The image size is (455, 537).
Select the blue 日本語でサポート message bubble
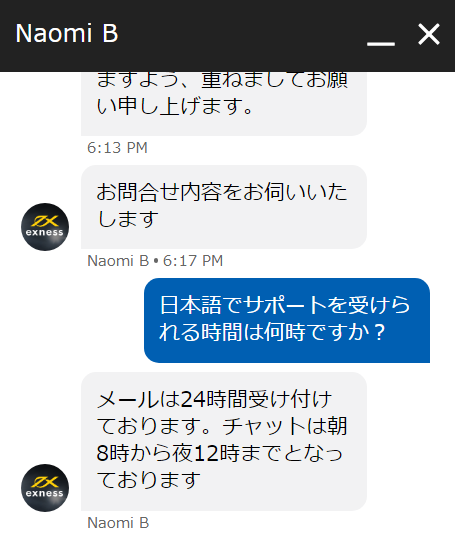click(x=287, y=320)
